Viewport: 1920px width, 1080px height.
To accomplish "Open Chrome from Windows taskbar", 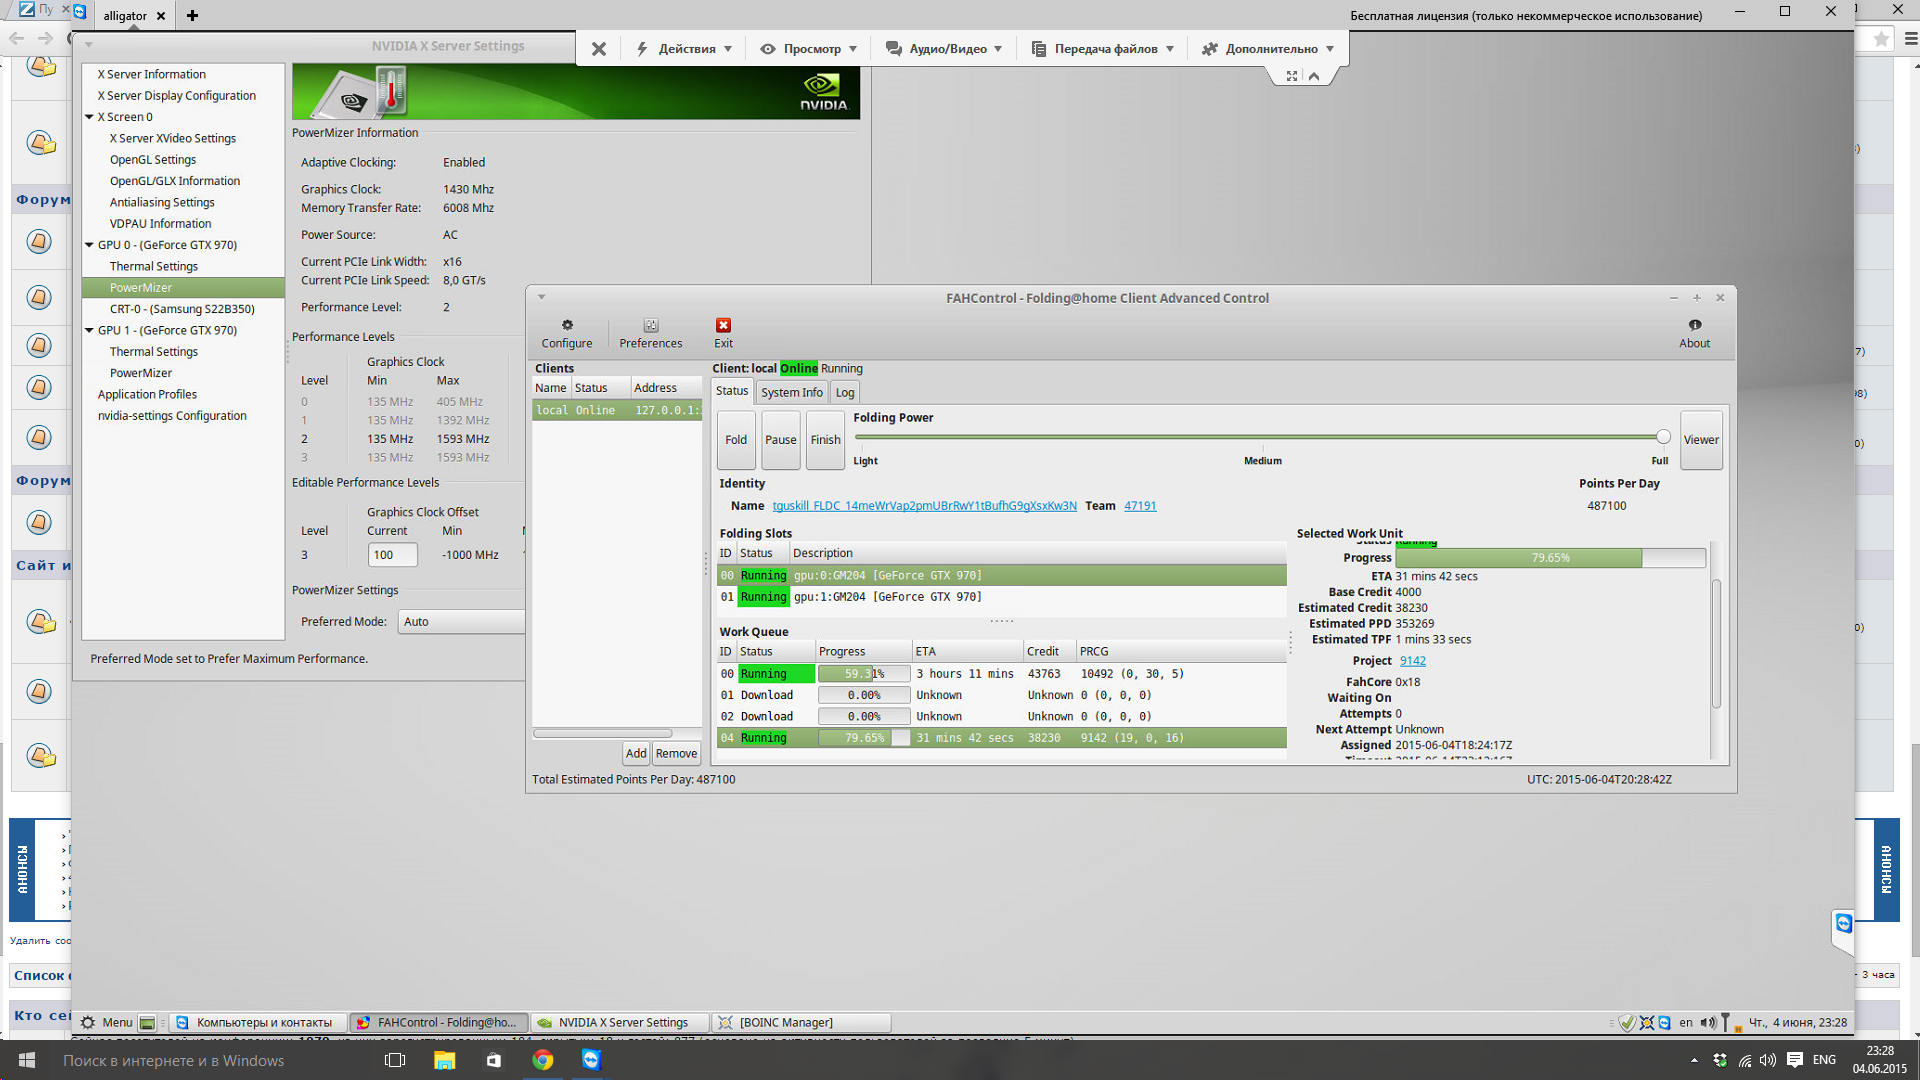I will click(543, 1060).
